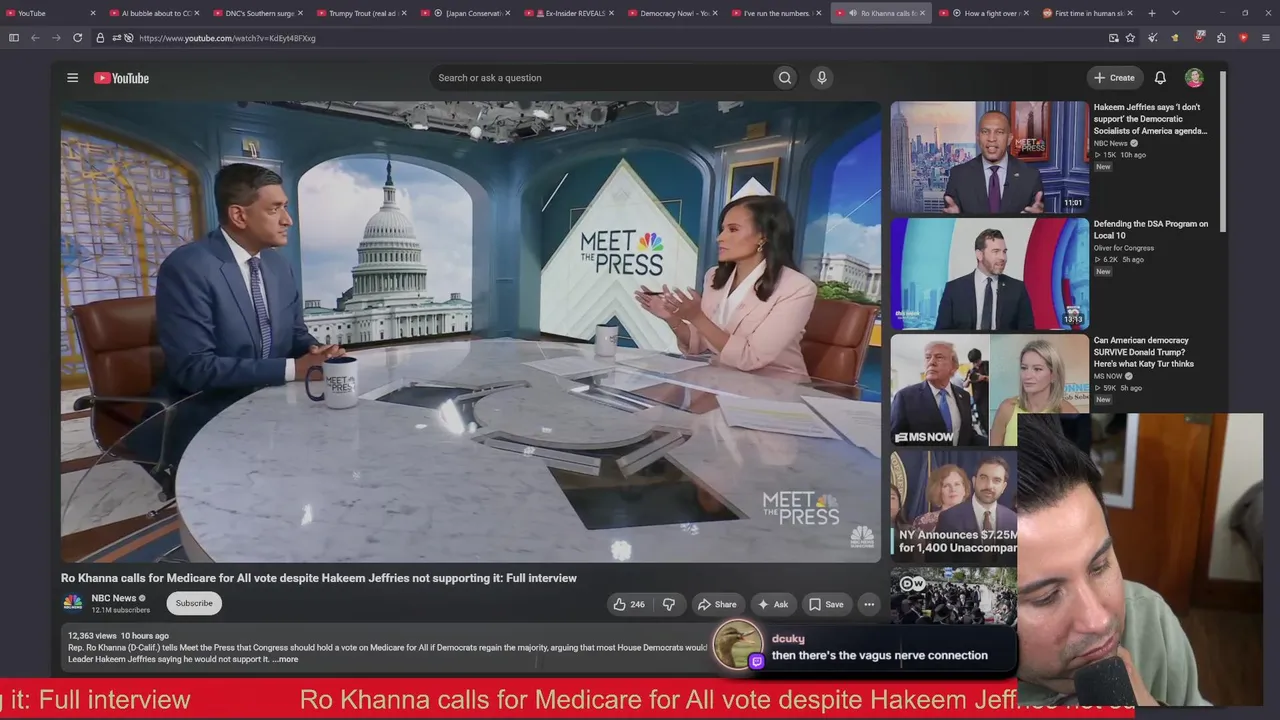Open a new browser tab

(1152, 13)
